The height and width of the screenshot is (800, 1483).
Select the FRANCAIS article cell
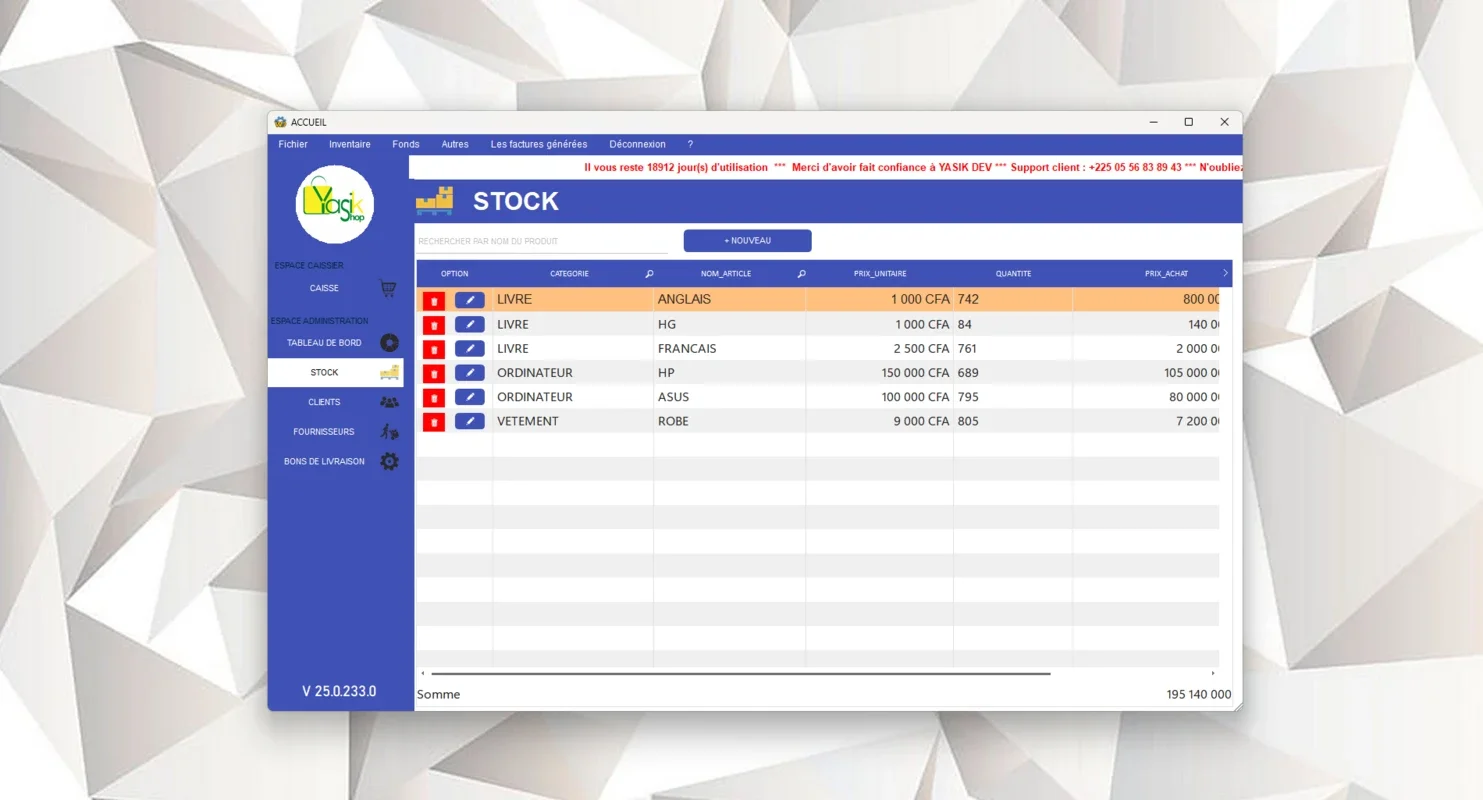[730, 349]
